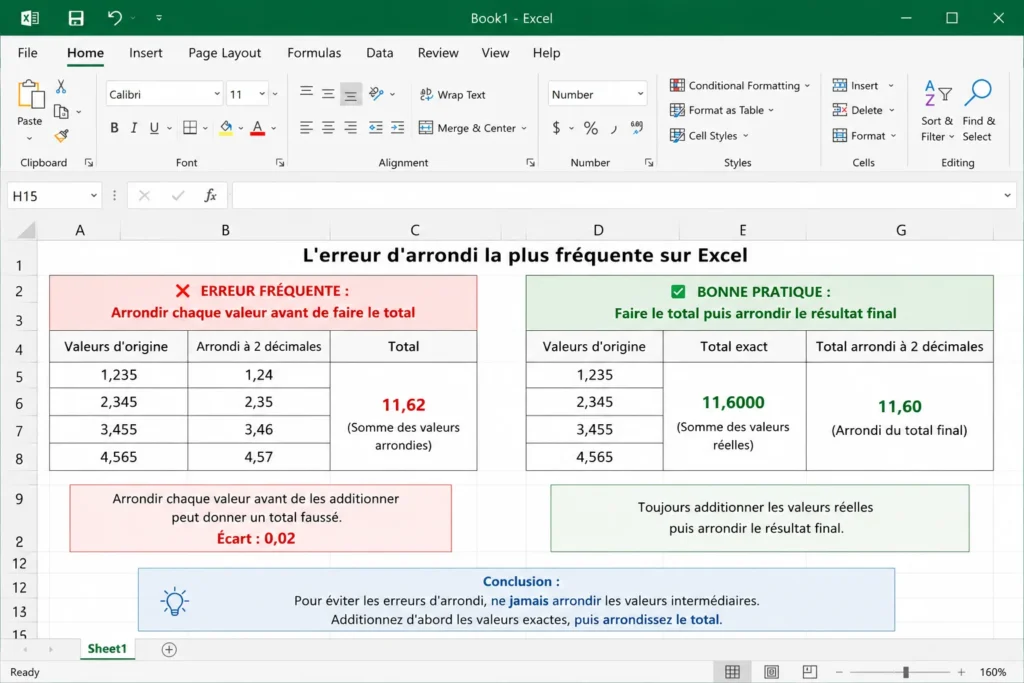Open Cell Styles menu
This screenshot has width=1024, height=683.
(x=709, y=136)
